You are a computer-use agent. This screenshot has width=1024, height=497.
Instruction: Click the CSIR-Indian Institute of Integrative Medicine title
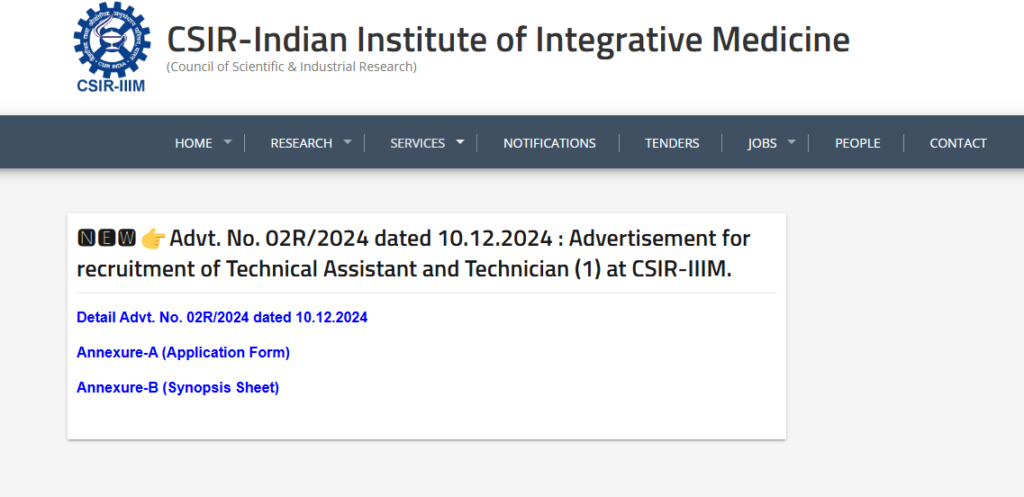pos(508,39)
